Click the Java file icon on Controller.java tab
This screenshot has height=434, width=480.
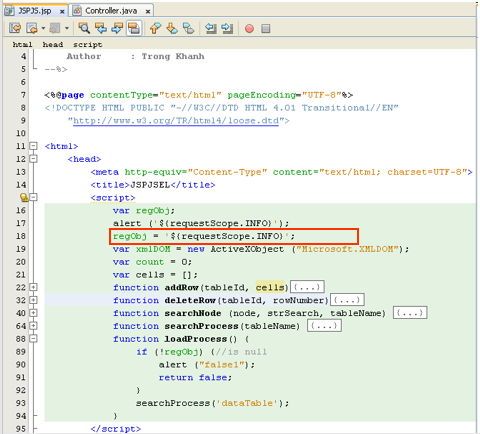(77, 11)
